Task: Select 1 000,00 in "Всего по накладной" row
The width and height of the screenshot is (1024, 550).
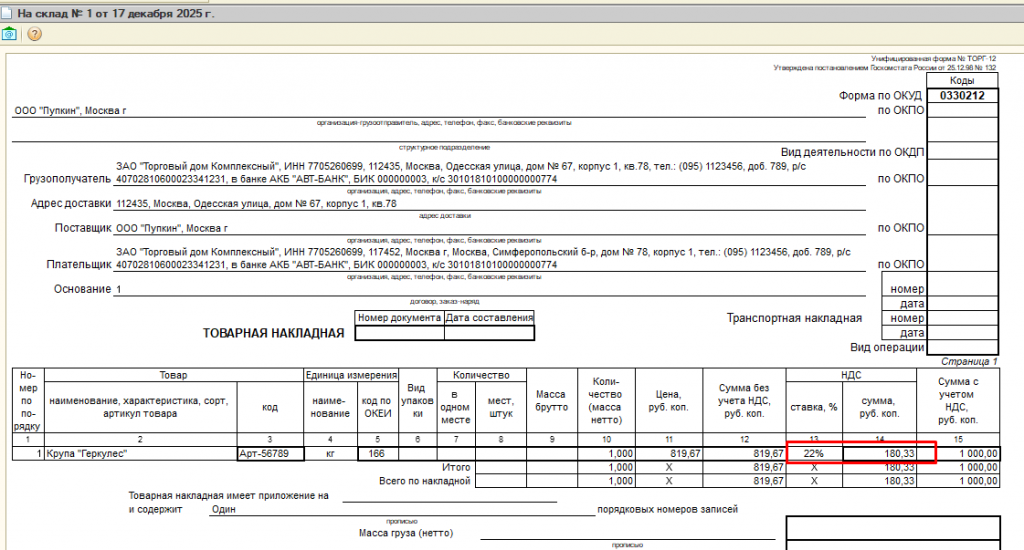Action: click(958, 481)
